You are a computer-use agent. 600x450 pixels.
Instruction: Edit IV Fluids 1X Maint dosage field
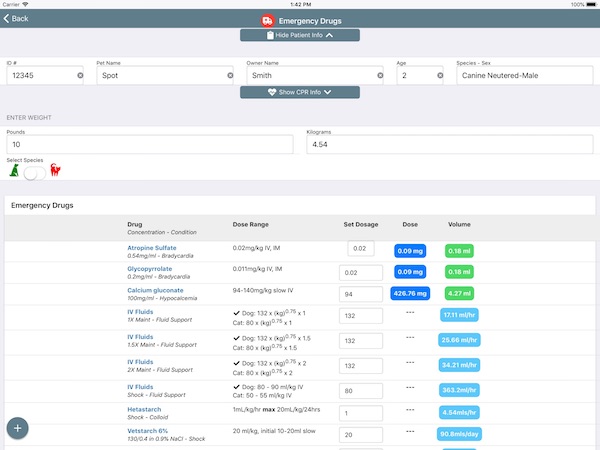[361, 316]
